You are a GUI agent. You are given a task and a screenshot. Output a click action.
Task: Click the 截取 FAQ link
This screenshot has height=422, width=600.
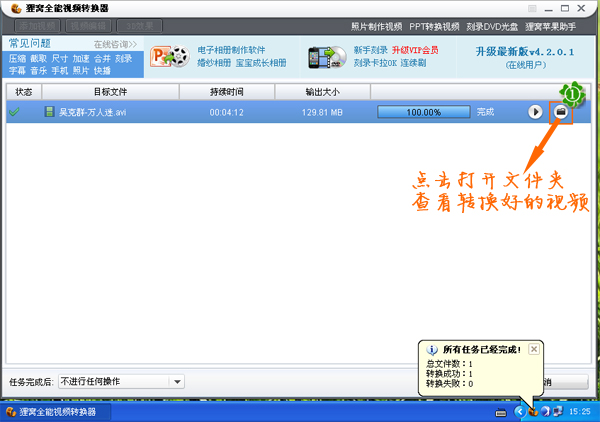39,59
